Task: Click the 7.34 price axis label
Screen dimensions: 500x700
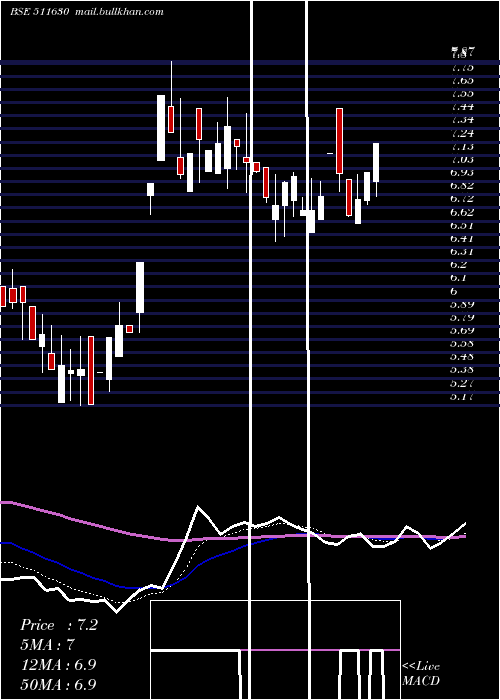Action: (462, 120)
